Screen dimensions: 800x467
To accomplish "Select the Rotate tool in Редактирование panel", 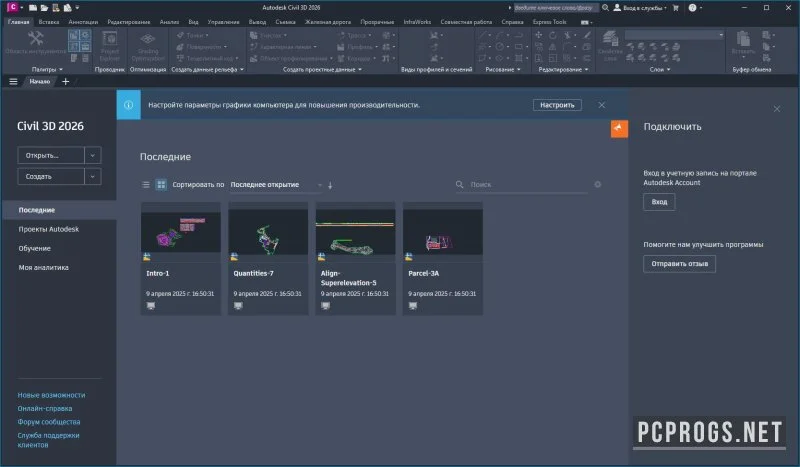I will point(553,35).
